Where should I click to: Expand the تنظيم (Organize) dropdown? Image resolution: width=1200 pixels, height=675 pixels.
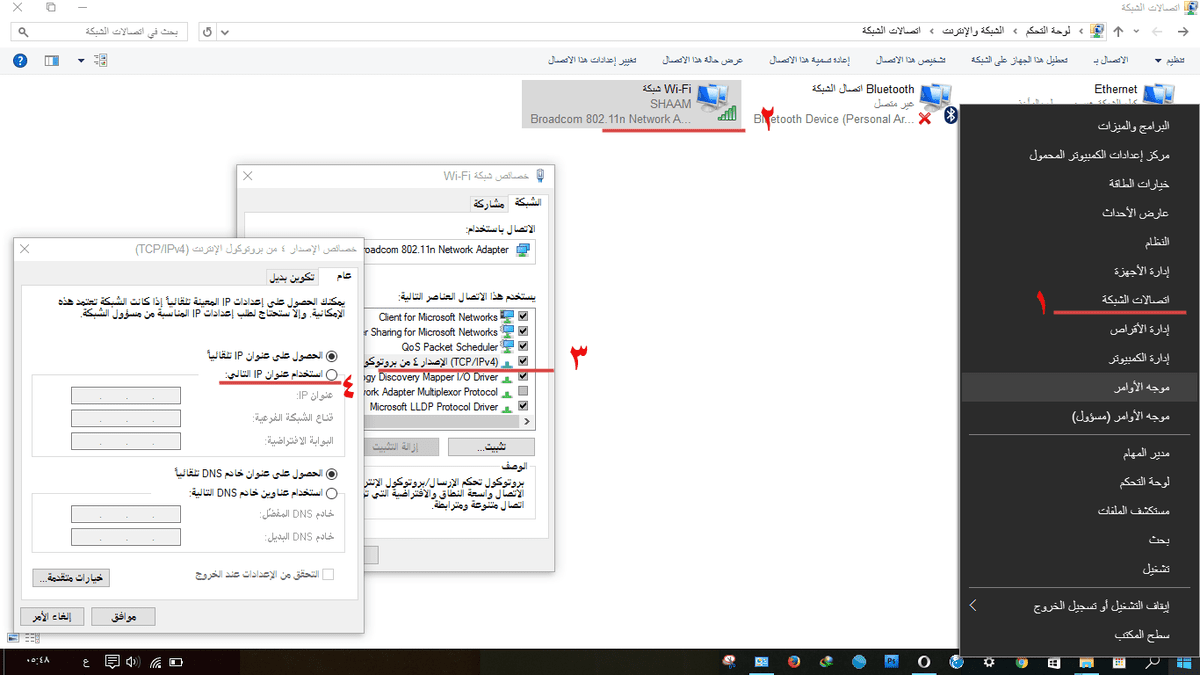(1170, 60)
